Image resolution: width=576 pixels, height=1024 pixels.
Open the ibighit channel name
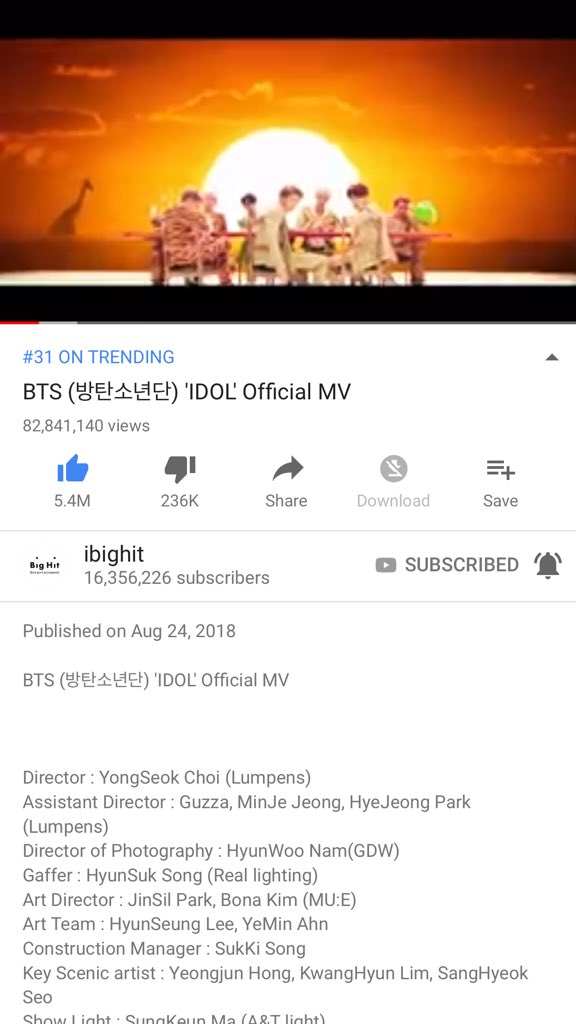pos(114,554)
